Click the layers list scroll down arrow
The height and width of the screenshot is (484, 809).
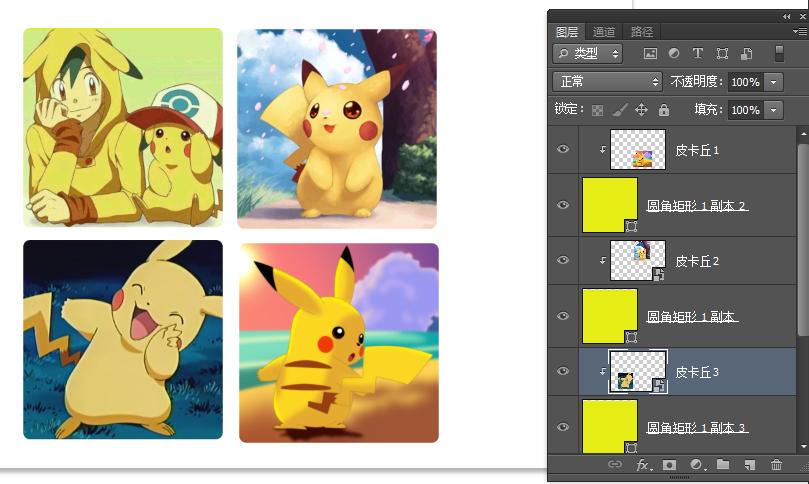pos(802,447)
